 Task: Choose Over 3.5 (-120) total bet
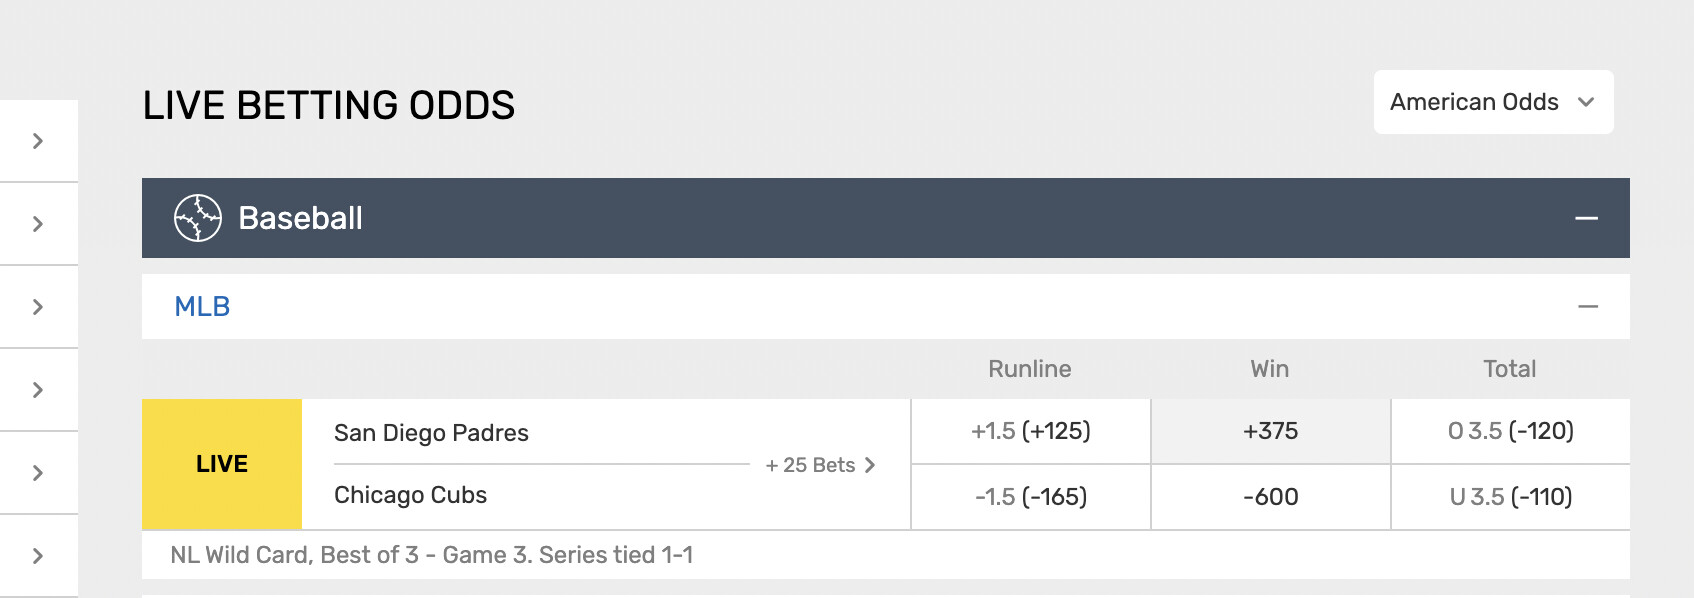(x=1510, y=431)
